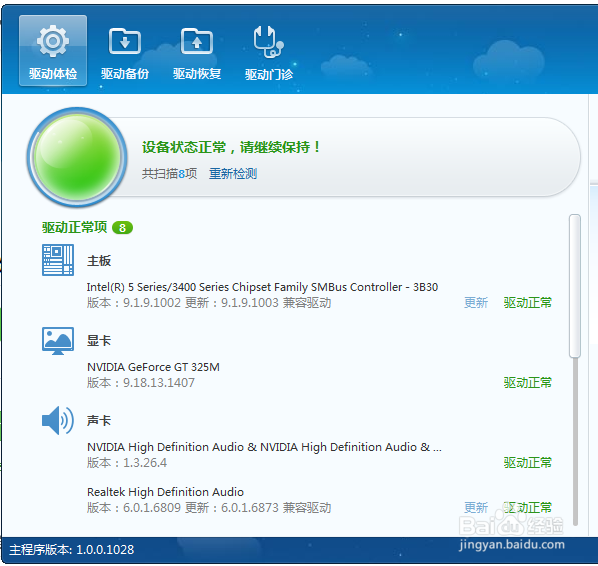This screenshot has width=598, height=566.
Task: Click the 重新检测 rescan link
Action: click(x=233, y=174)
